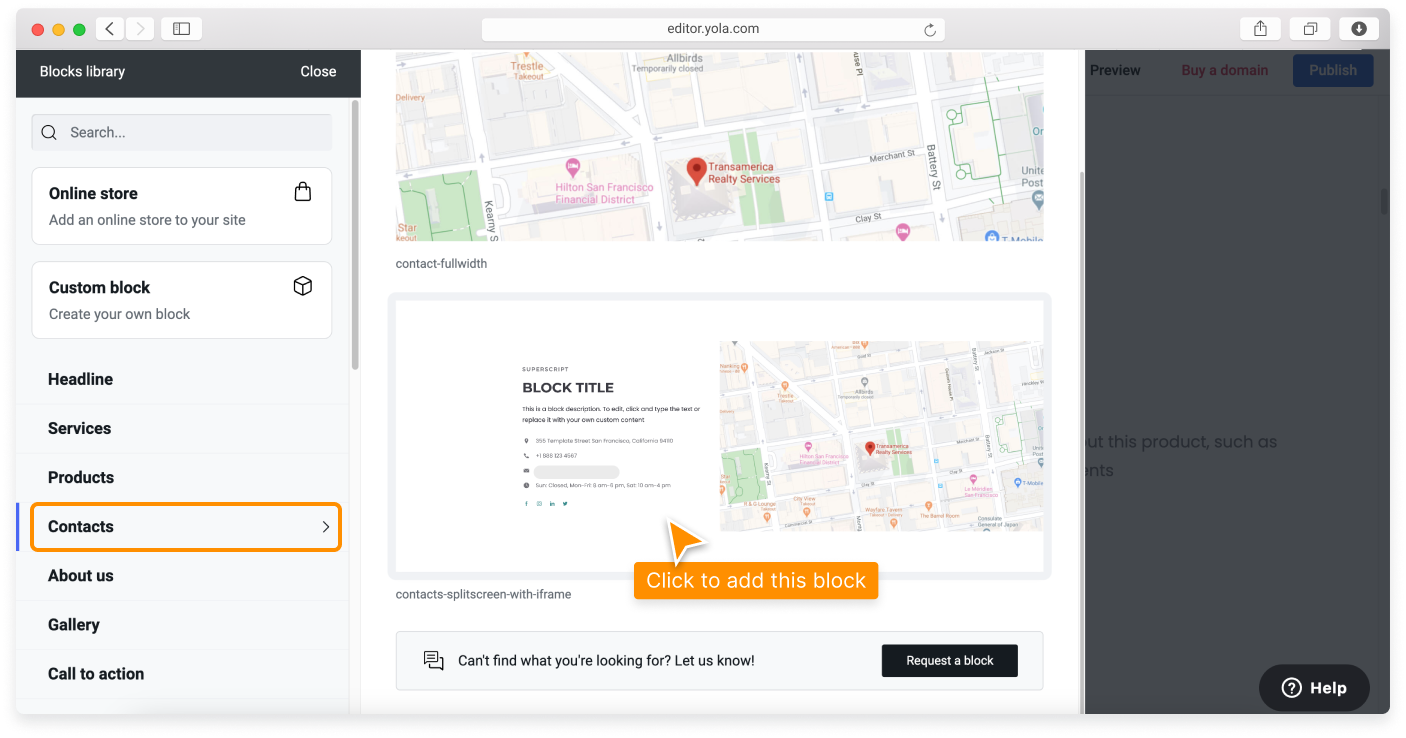This screenshot has height=738, width=1406.
Task: Open the Safari downloads icon
Action: coord(1358,29)
